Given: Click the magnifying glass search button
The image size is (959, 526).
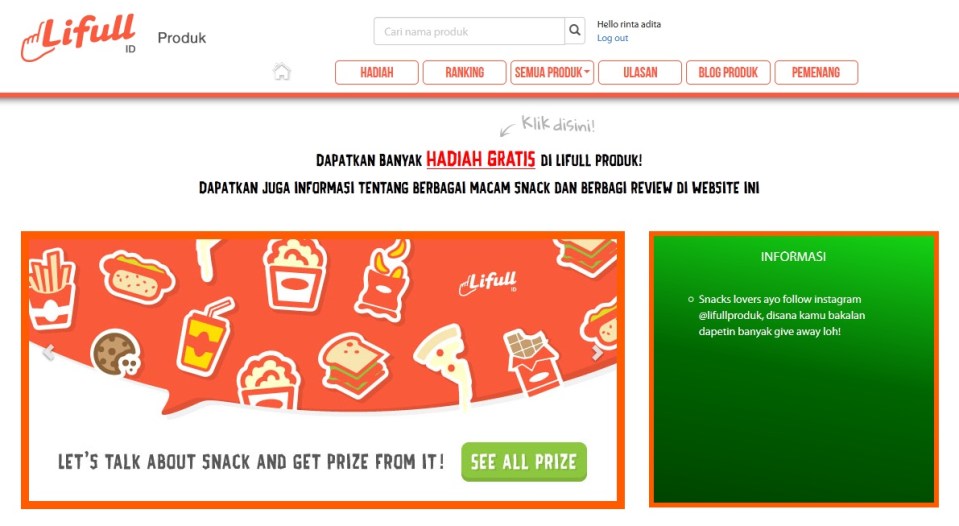Looking at the screenshot, I should [574, 31].
